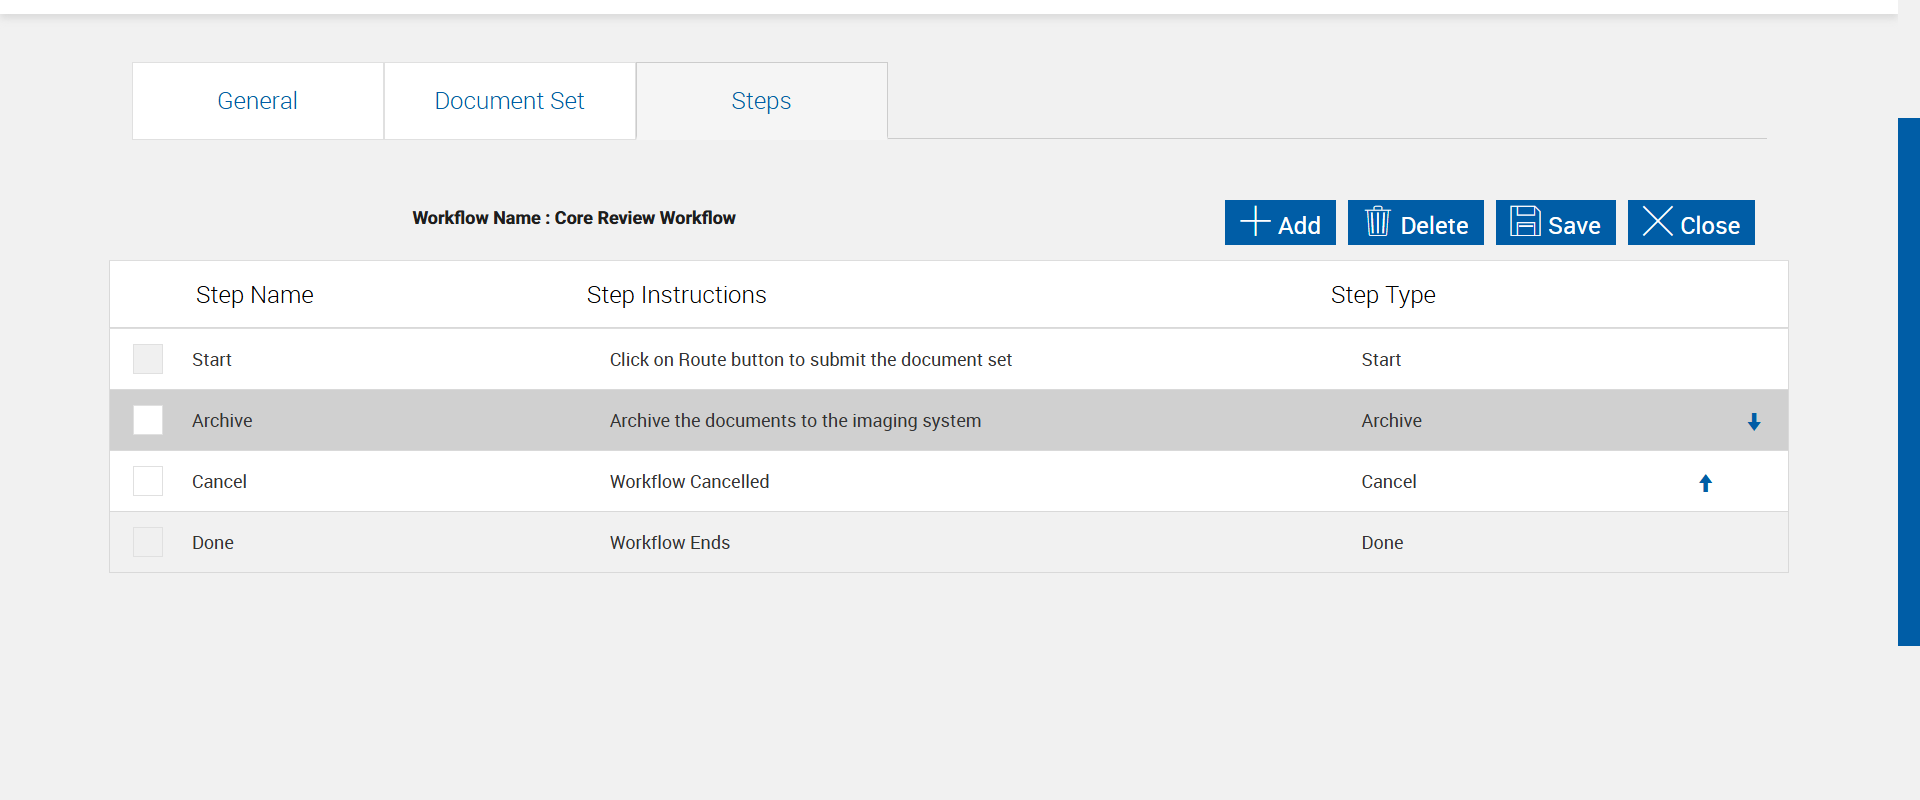Click the blue vertical scrollbar

[x=1908, y=381]
